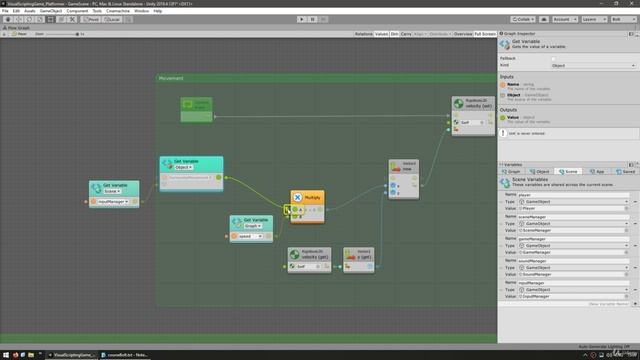
Task: Click the lock icon in Flow Graph toolbar
Action: pyautogui.click(x=4, y=34)
